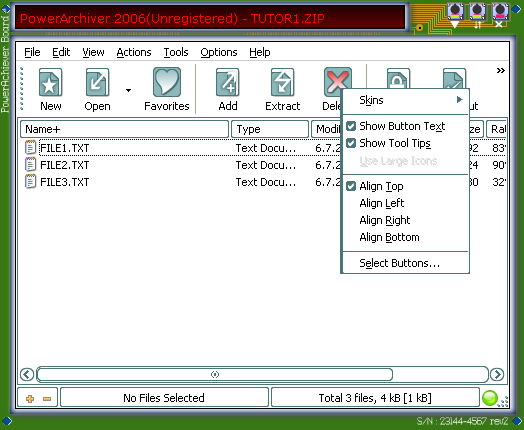Choose Align Left in context menu
Screen dimensions: 524x430
click(x=406, y=203)
